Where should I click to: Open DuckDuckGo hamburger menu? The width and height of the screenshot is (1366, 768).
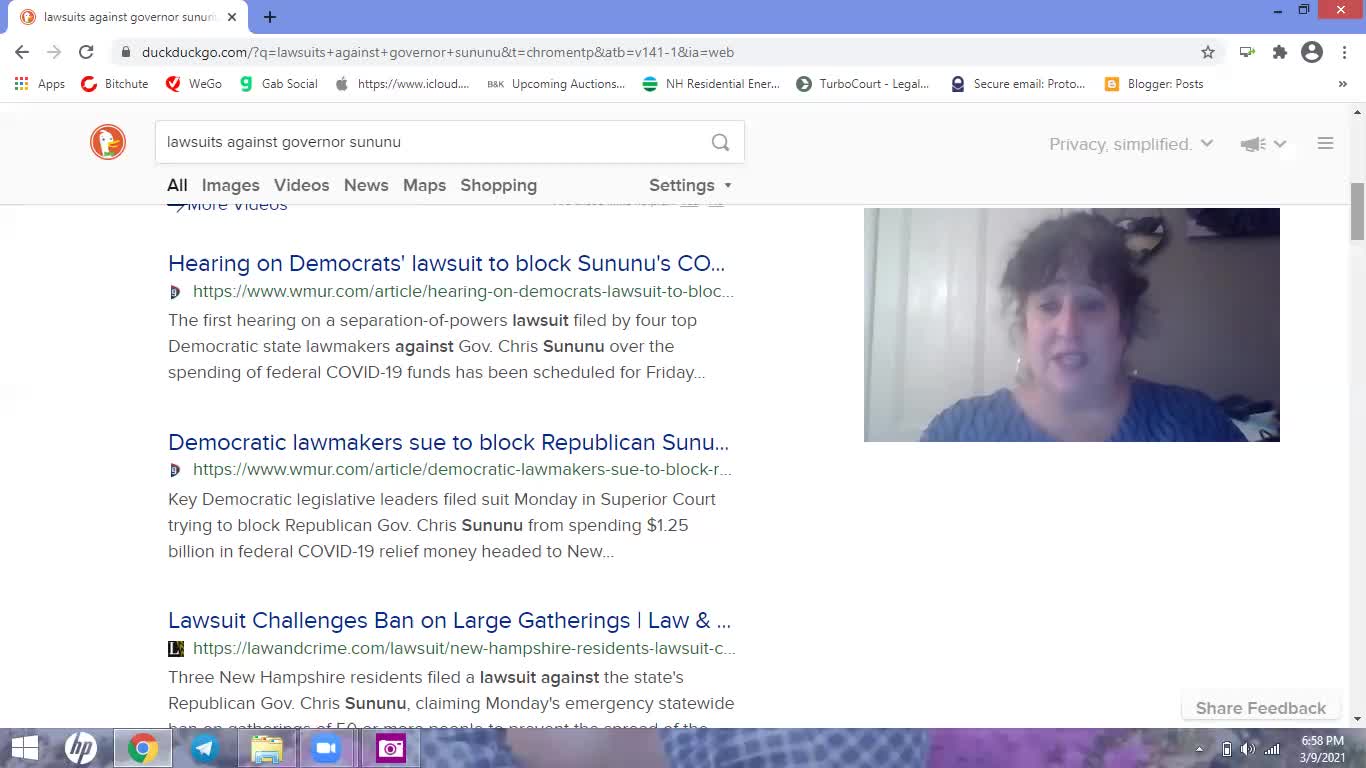1325,144
